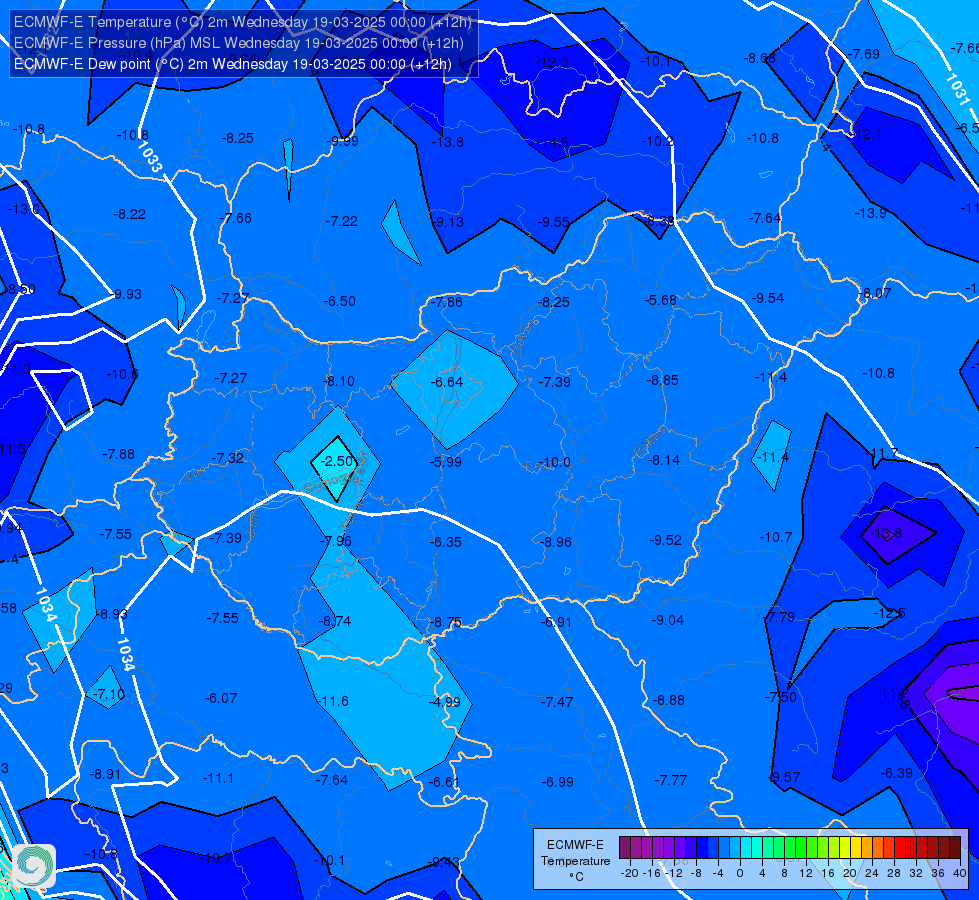Image resolution: width=979 pixels, height=900 pixels.
Task: Click the -9.99 temperature value
Action: [343, 141]
